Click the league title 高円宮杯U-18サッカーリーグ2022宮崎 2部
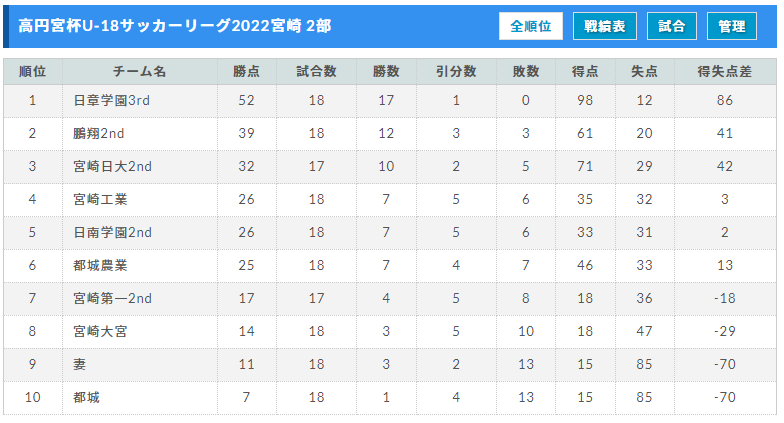 click(174, 26)
